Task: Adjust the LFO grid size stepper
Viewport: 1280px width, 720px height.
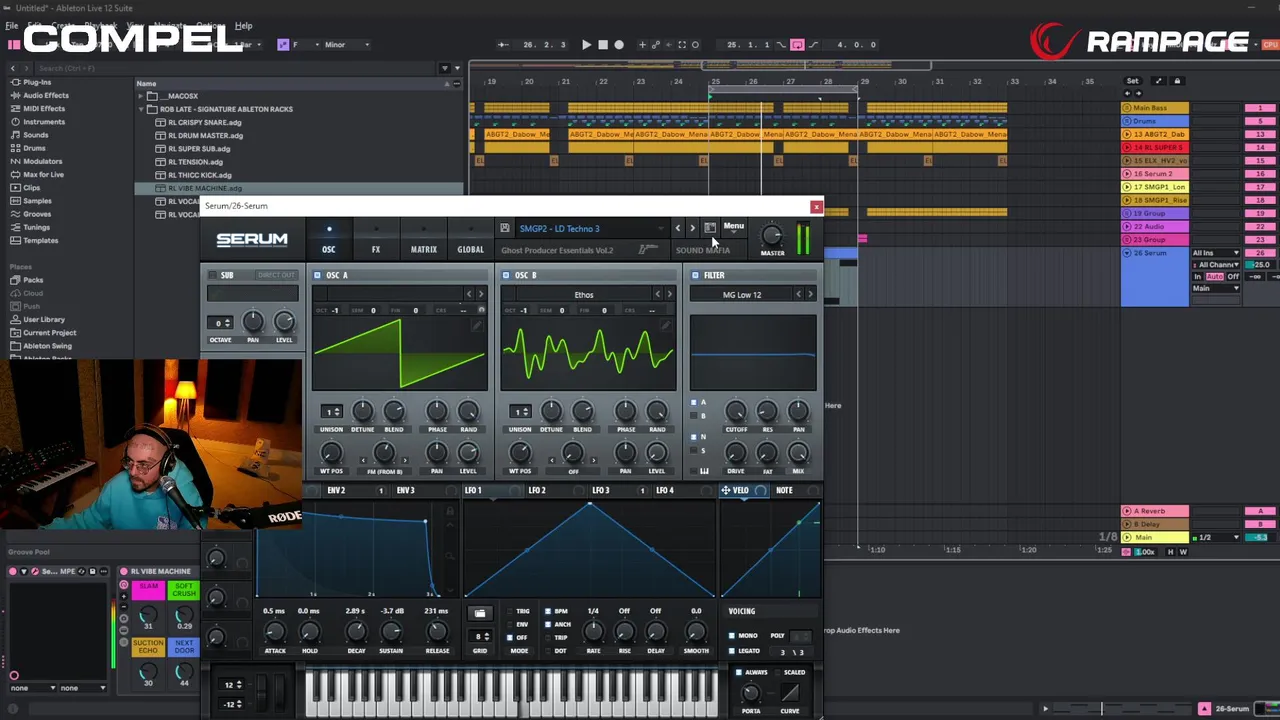Action: click(481, 637)
